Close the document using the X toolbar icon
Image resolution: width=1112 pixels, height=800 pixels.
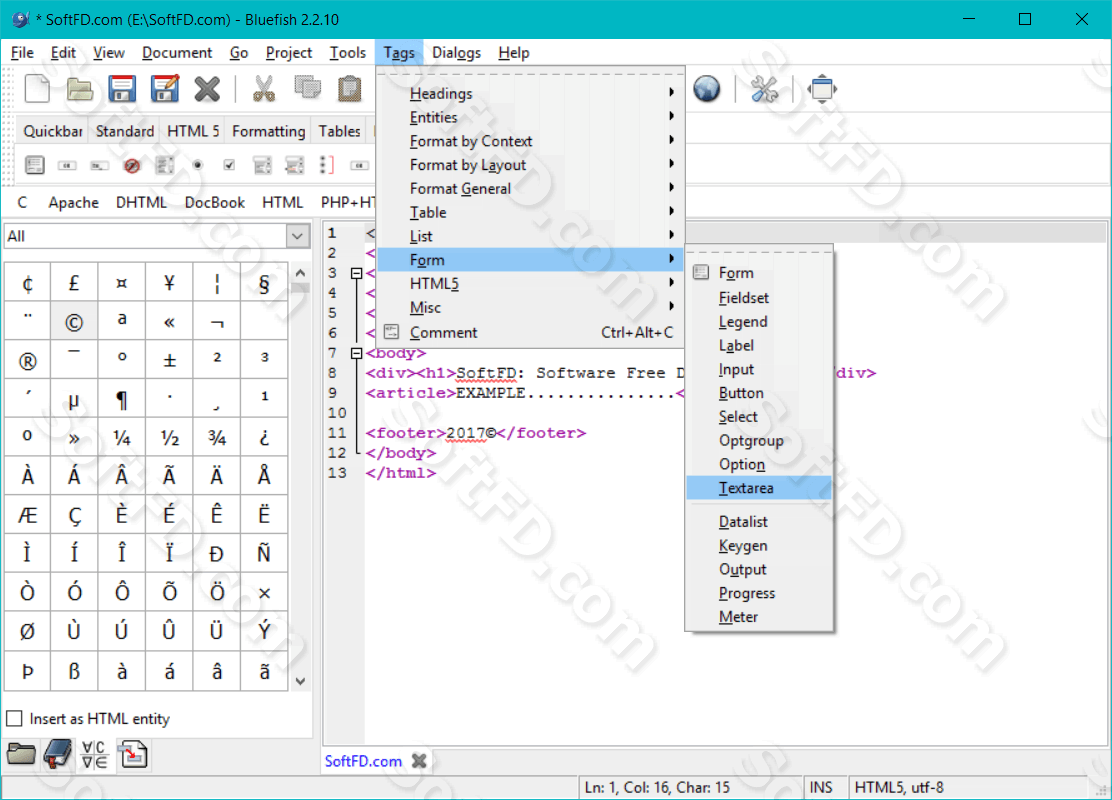pyautogui.click(x=207, y=89)
